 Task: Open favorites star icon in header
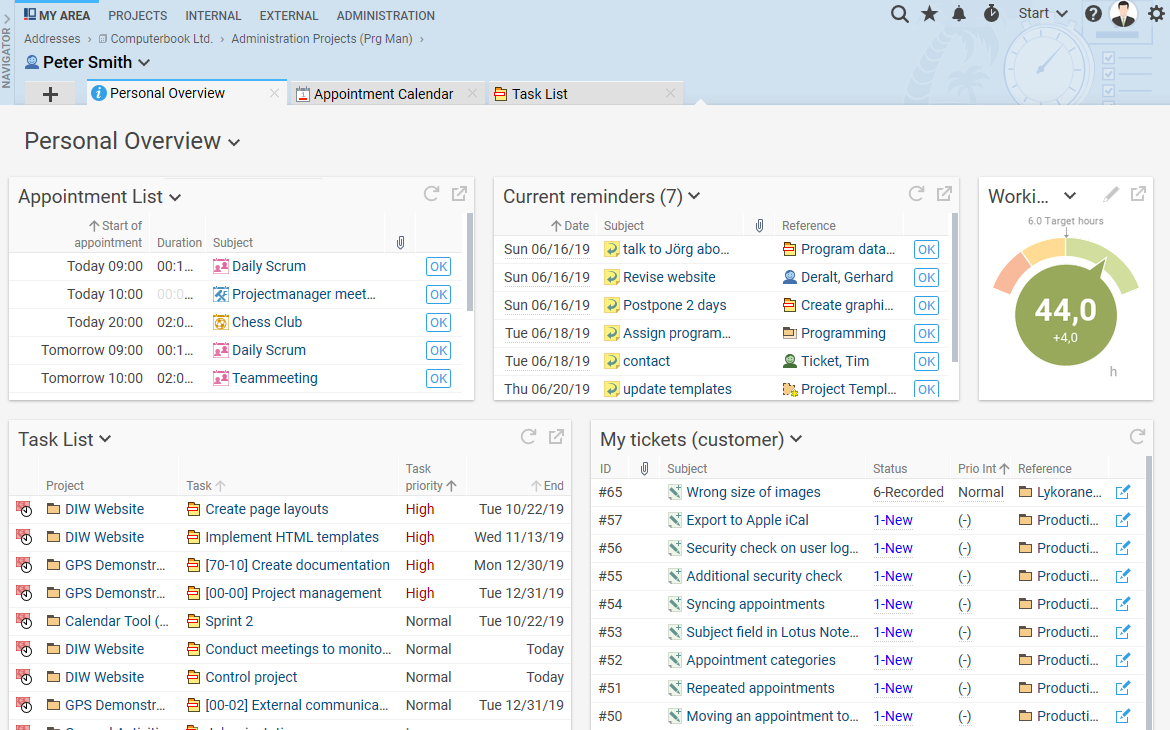930,13
